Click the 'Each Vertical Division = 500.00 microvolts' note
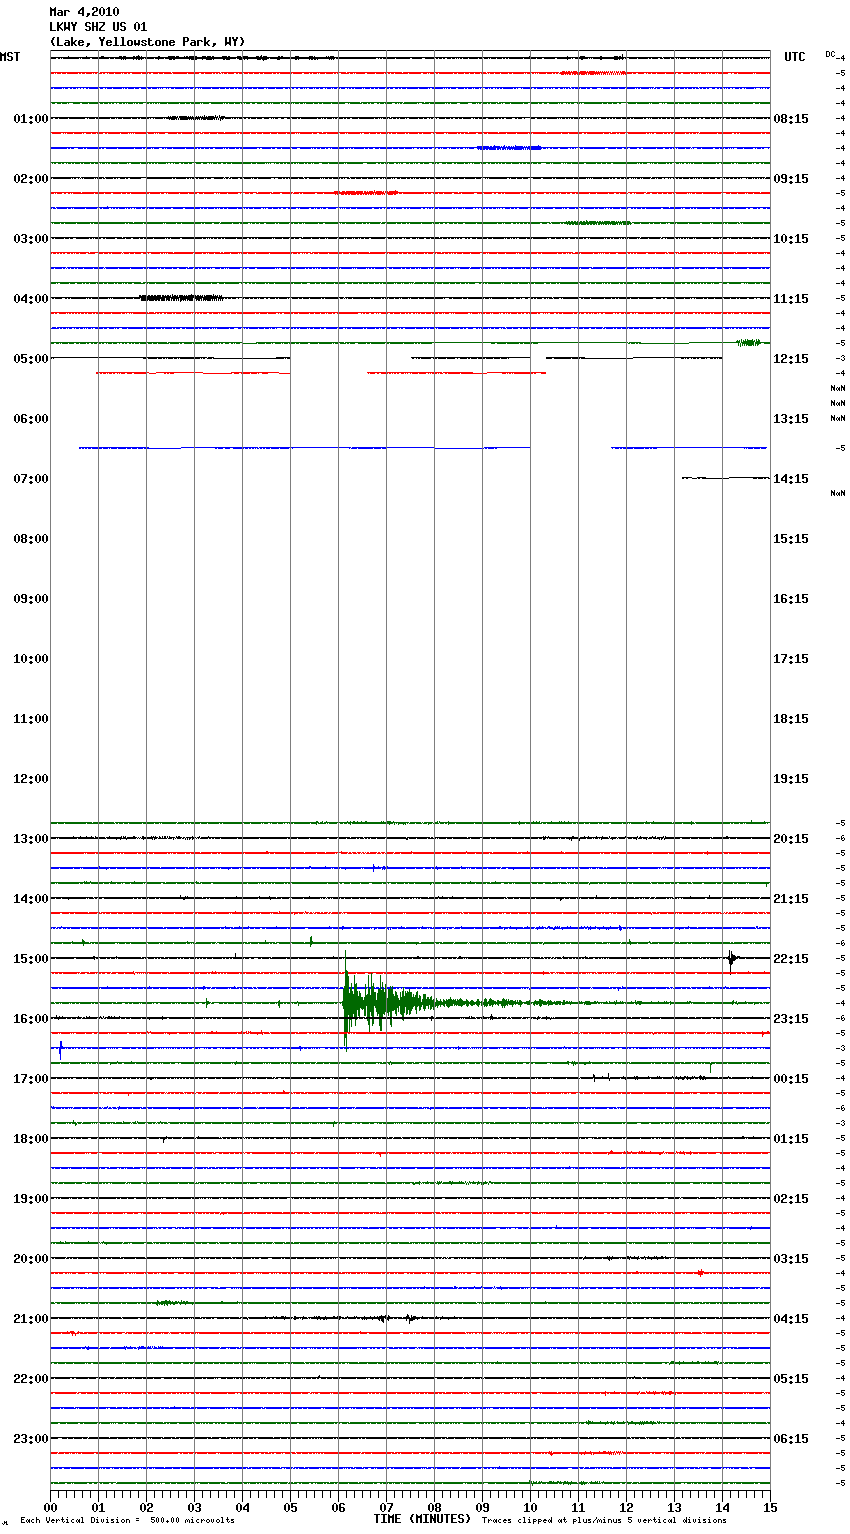The height and width of the screenshot is (1534, 850). 128,1521
